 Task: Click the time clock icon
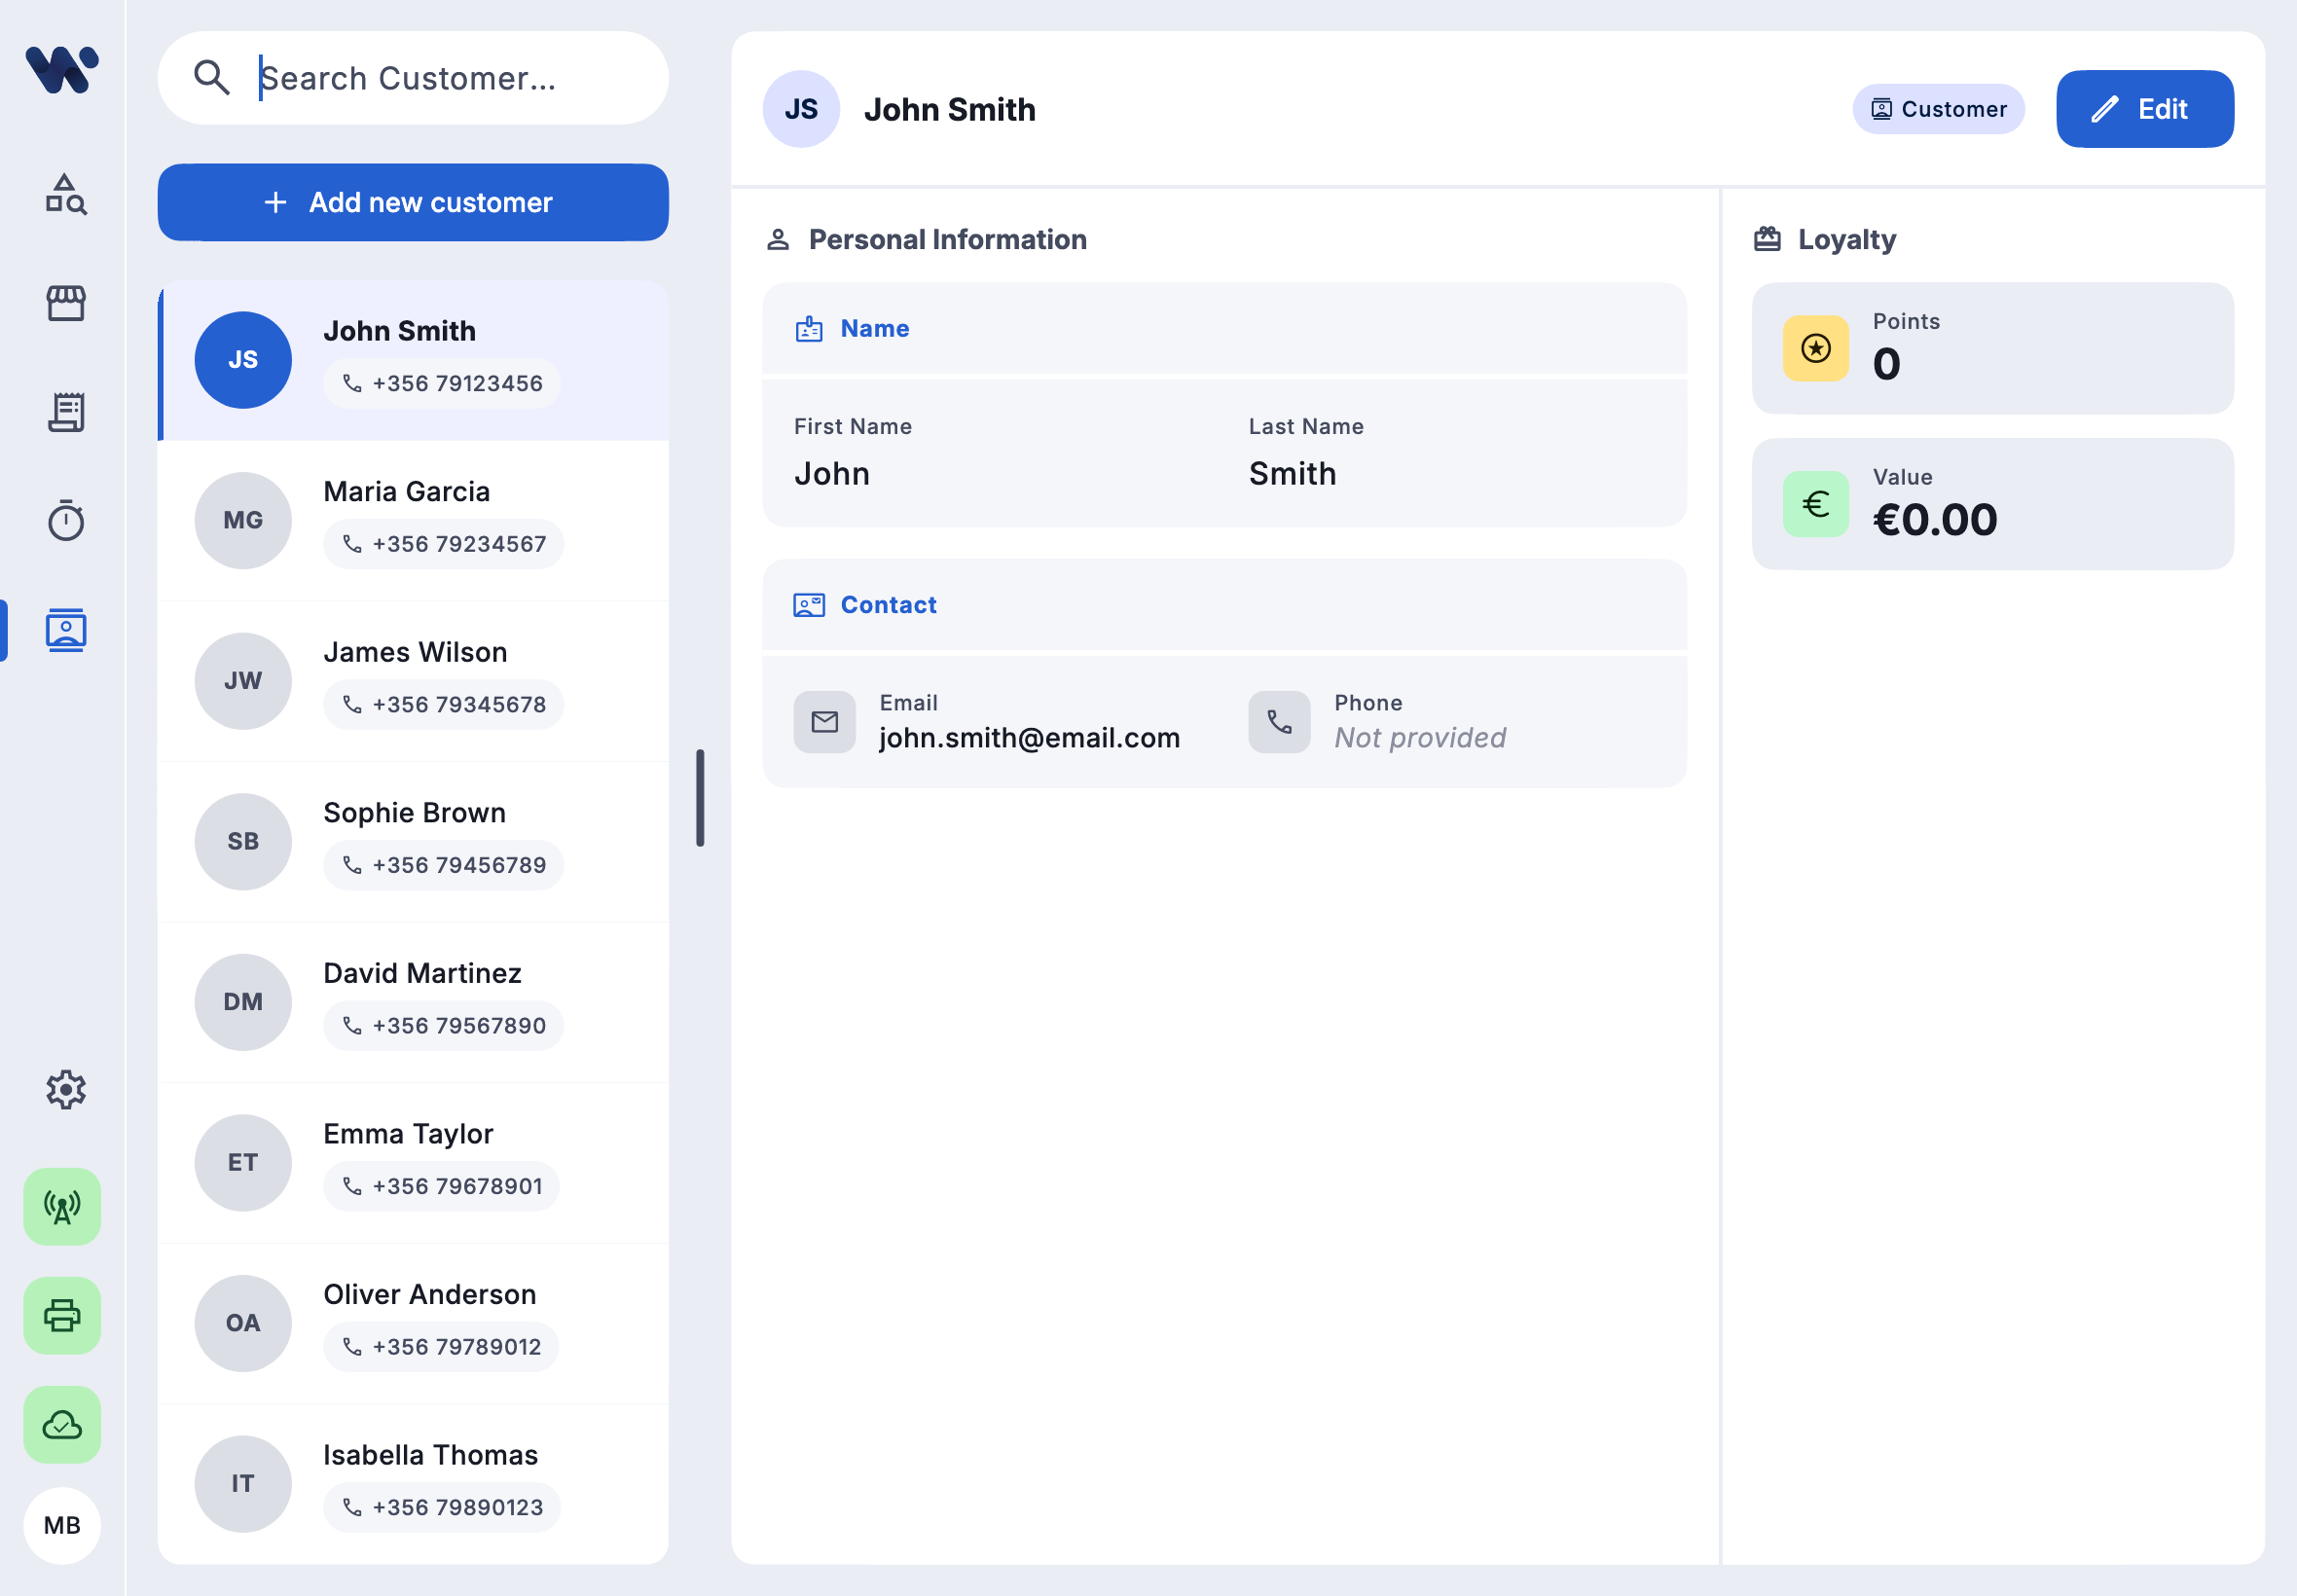coord(63,519)
